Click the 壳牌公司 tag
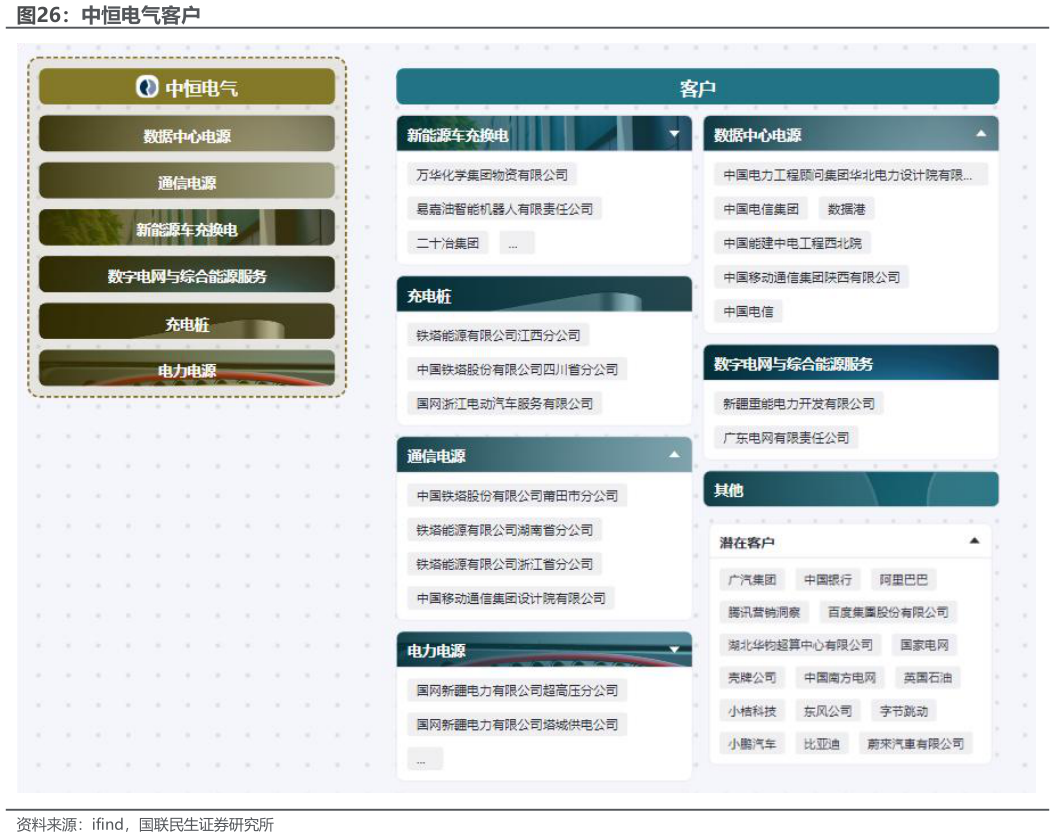The image size is (1055, 837). 752,678
